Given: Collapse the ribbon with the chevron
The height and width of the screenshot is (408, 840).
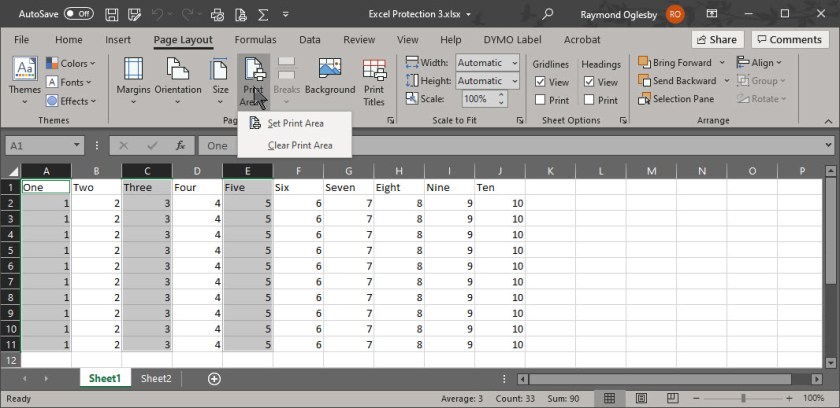Looking at the screenshot, I should coord(828,122).
